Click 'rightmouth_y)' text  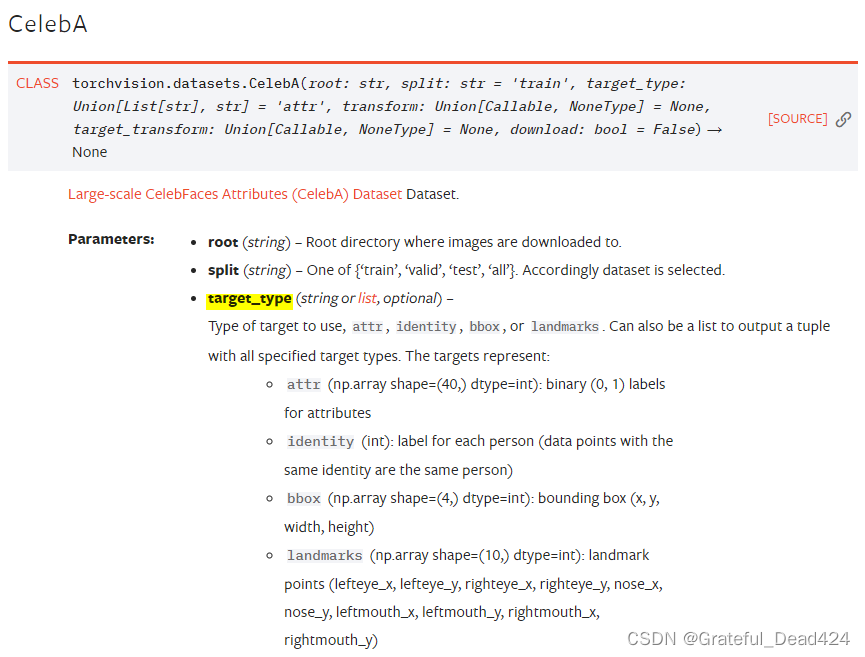pos(331,640)
